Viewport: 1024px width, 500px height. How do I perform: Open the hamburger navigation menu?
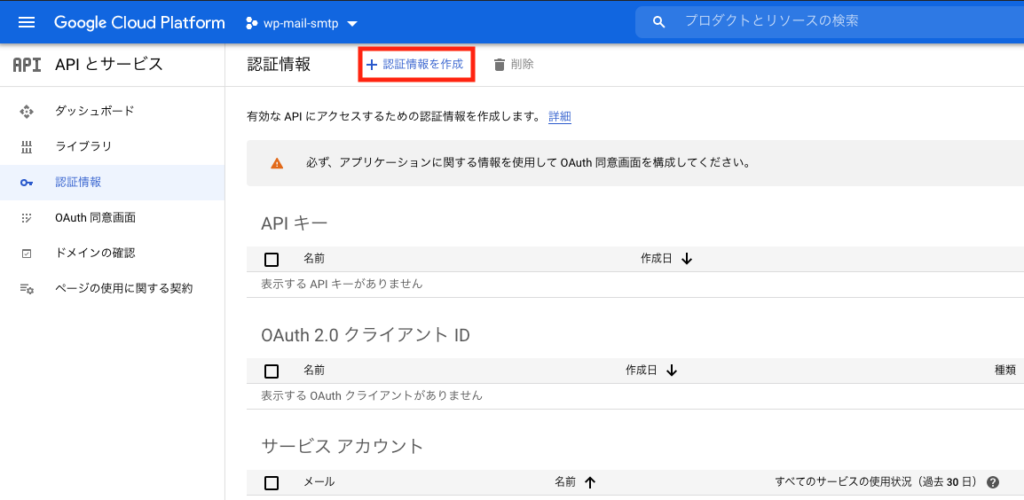tap(26, 22)
